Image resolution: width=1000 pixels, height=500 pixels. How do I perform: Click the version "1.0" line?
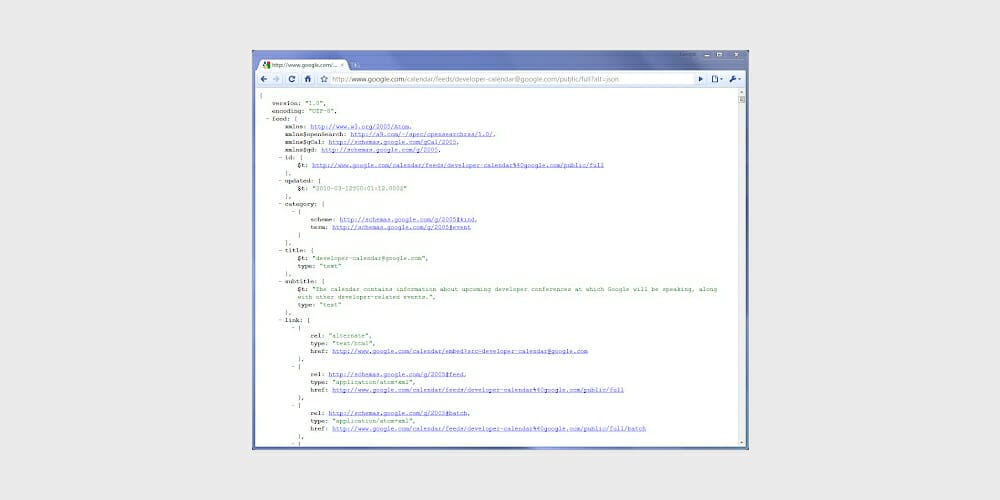(x=299, y=103)
